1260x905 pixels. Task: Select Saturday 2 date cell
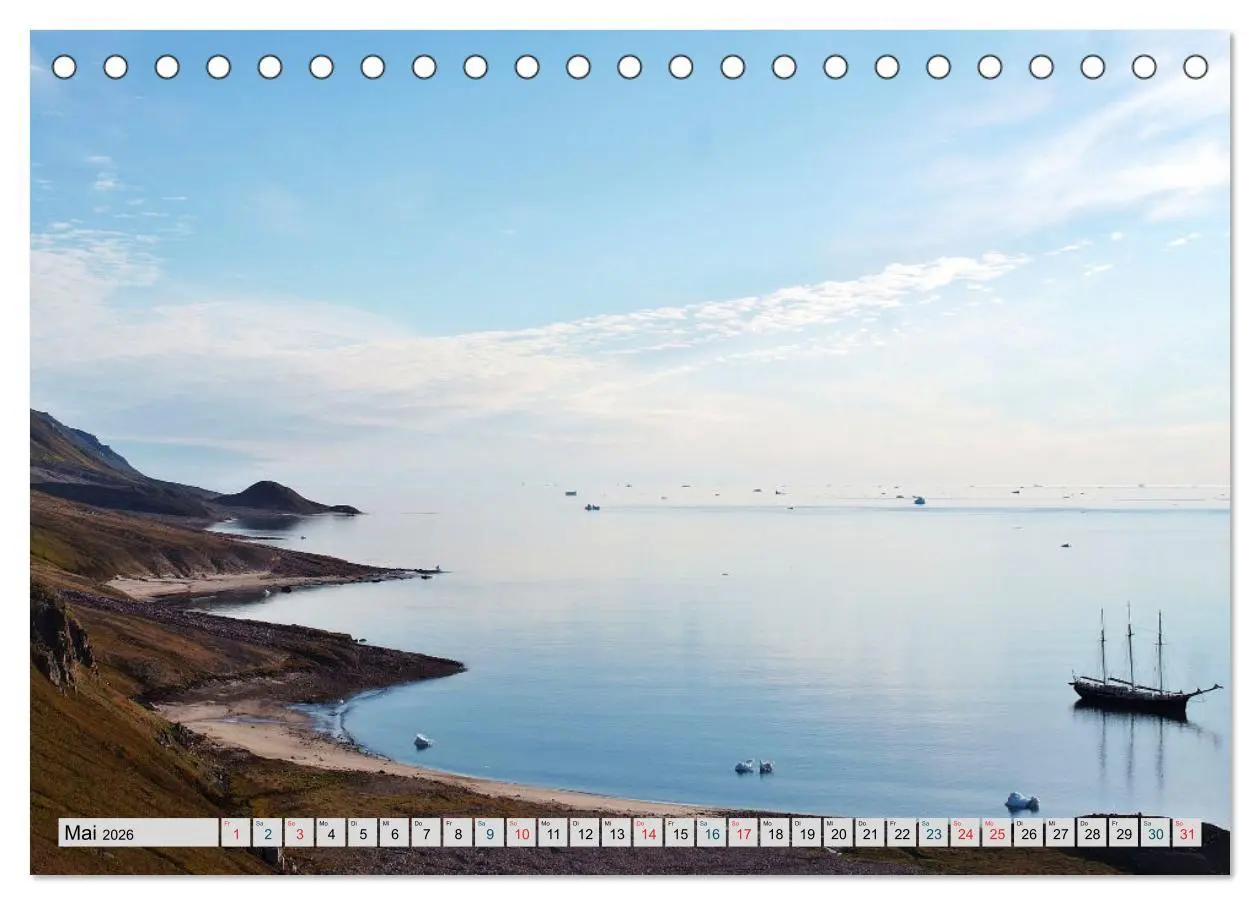tap(267, 833)
